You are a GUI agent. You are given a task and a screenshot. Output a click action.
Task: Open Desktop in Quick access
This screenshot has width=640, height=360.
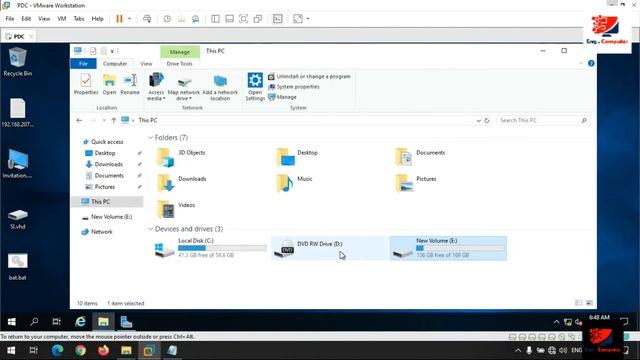pos(105,153)
